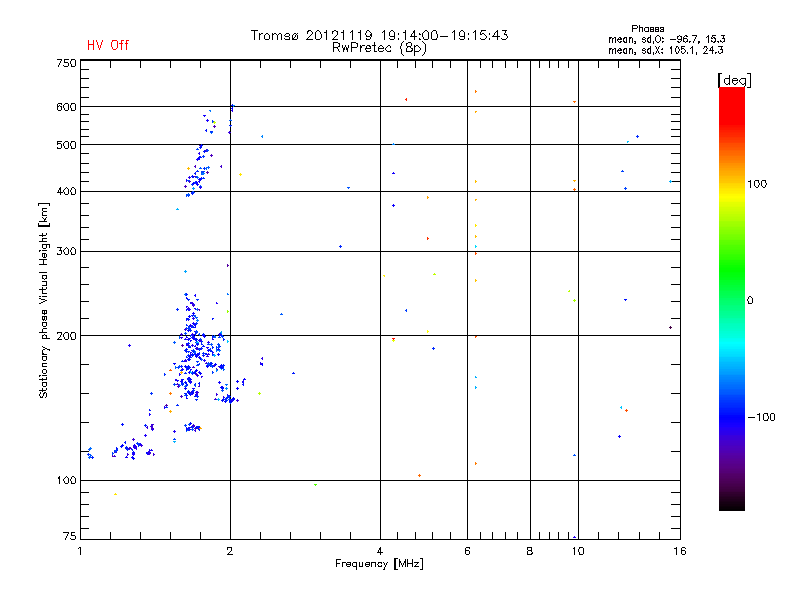Click the y-axis tick label "400"
Image resolution: width=800 pixels, height=600 pixels.
(66, 191)
